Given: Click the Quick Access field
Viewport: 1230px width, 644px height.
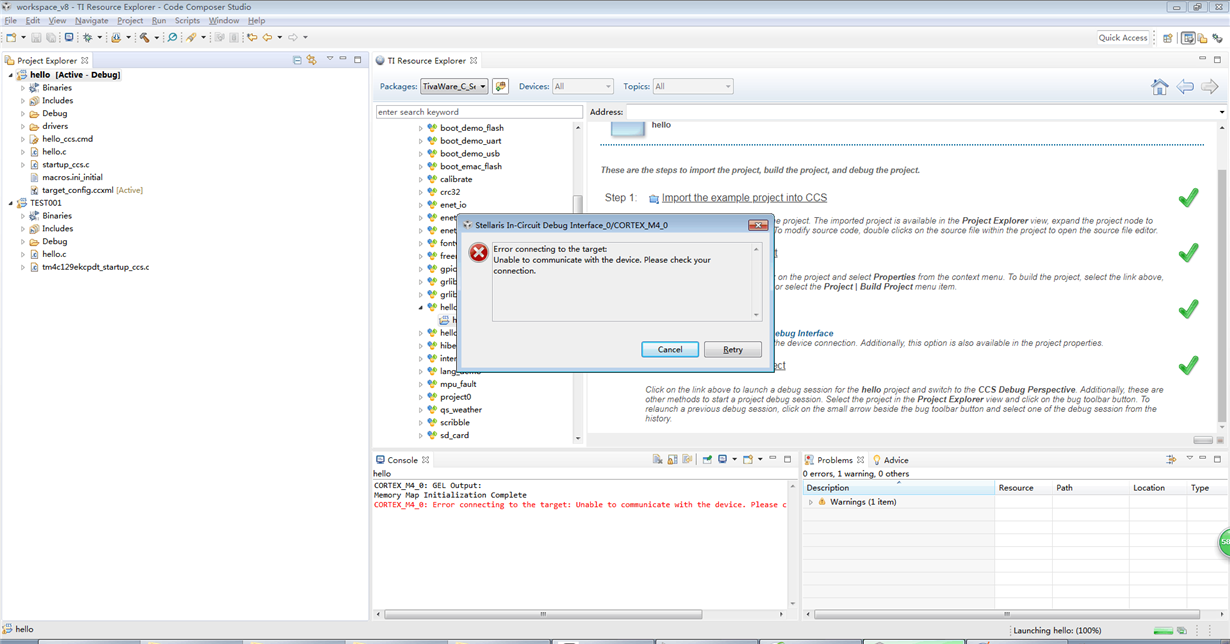Looking at the screenshot, I should 1123,38.
